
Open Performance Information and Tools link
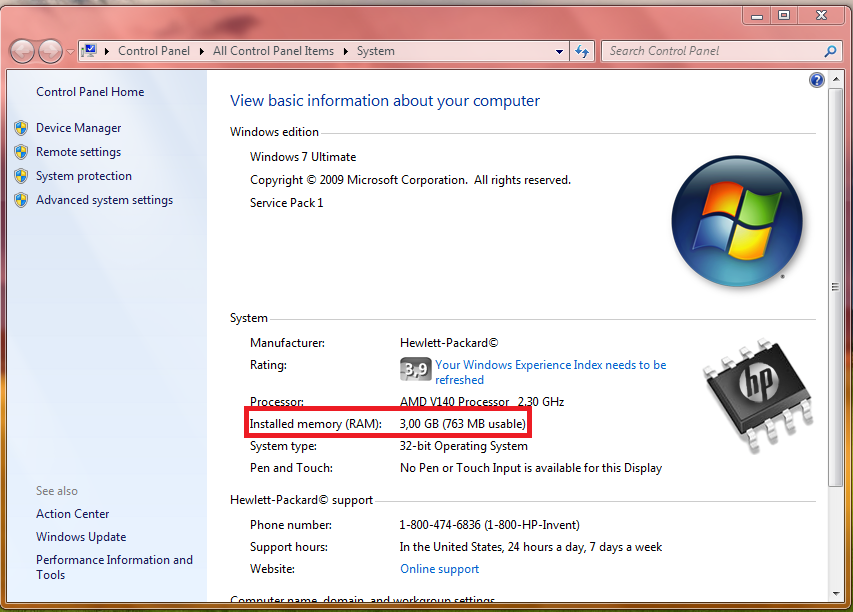tap(114, 567)
